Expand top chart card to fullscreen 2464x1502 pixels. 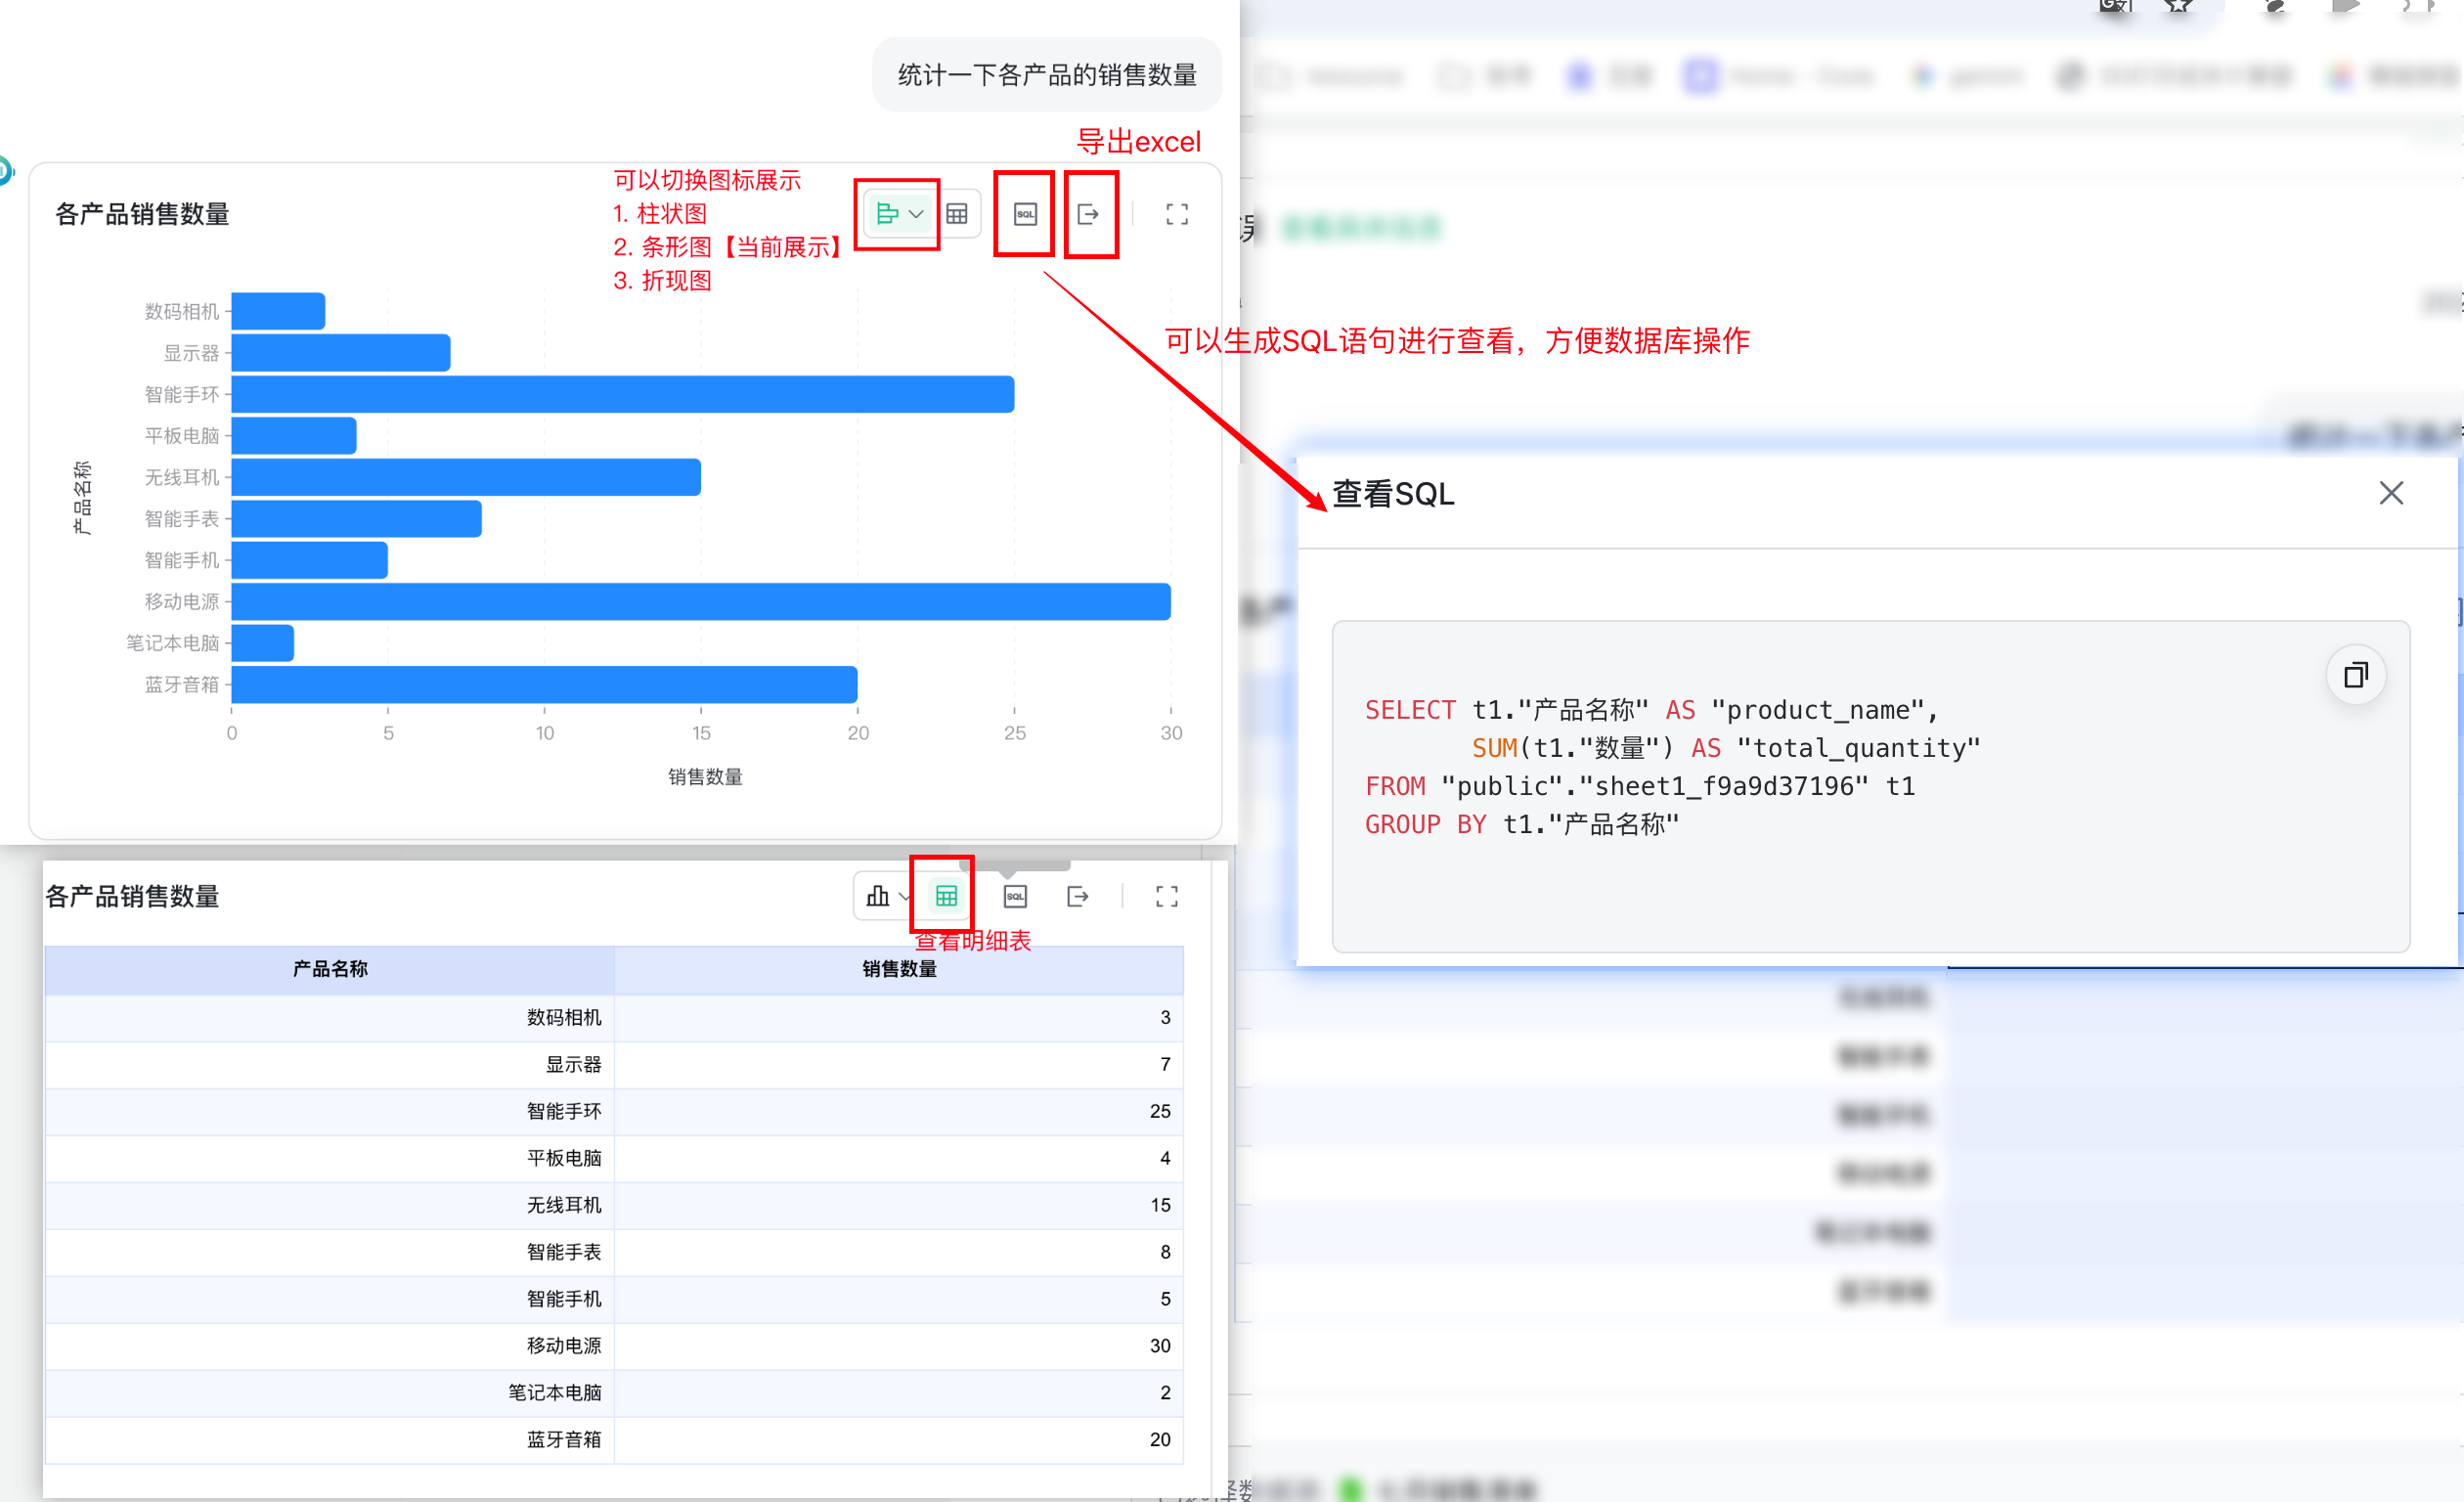1177,214
